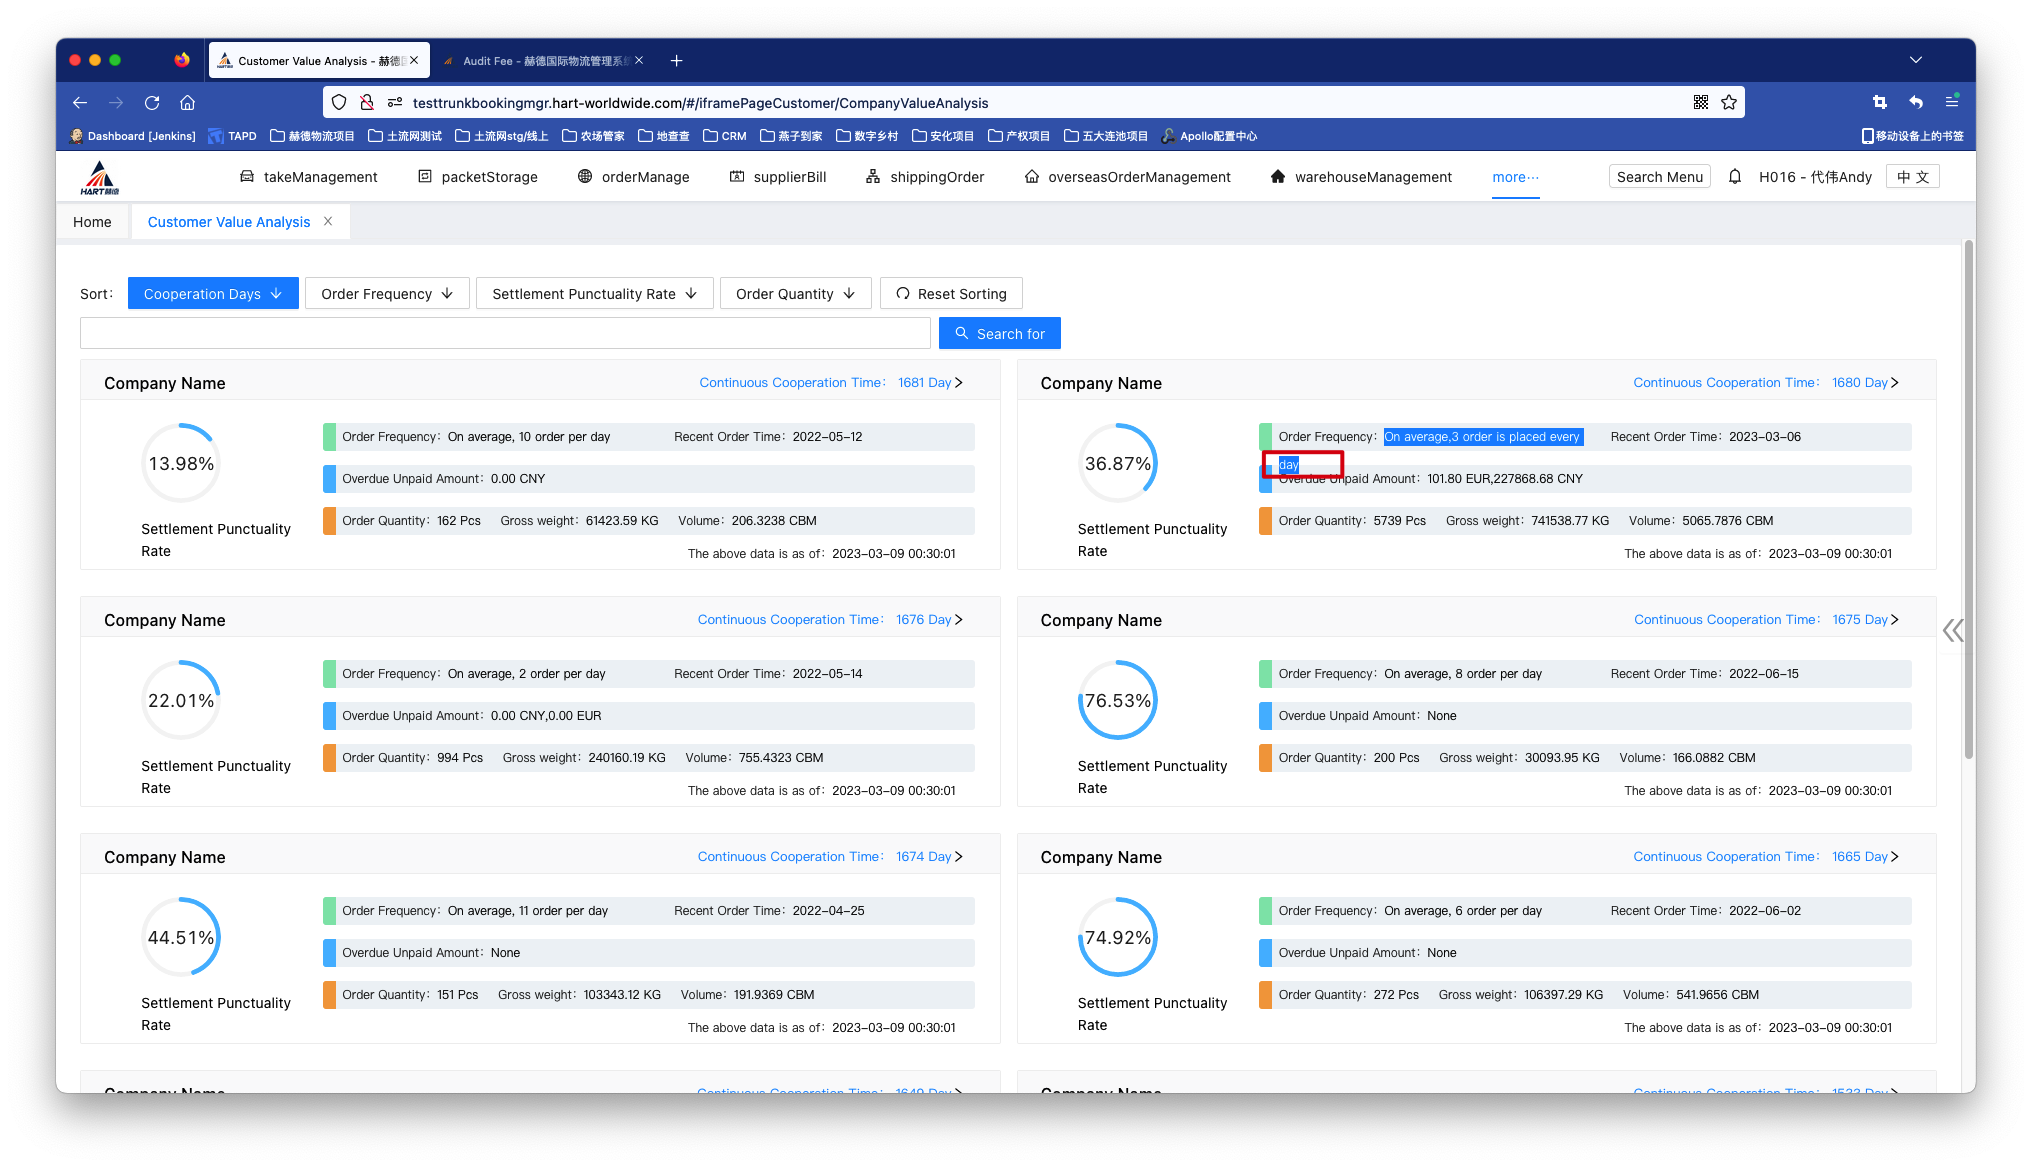Toggle Cooperation Days sort order
This screenshot has height=1167, width=2032.
click(x=213, y=294)
